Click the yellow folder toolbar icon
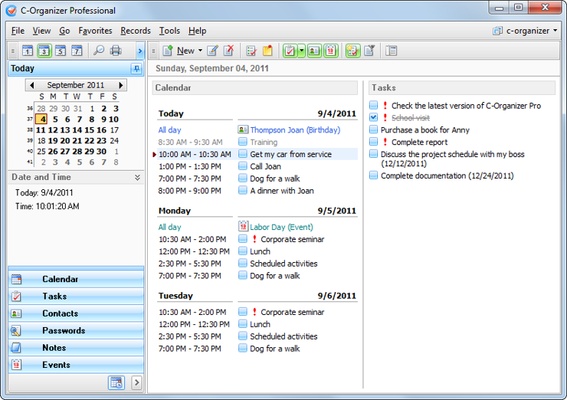 click(268, 51)
